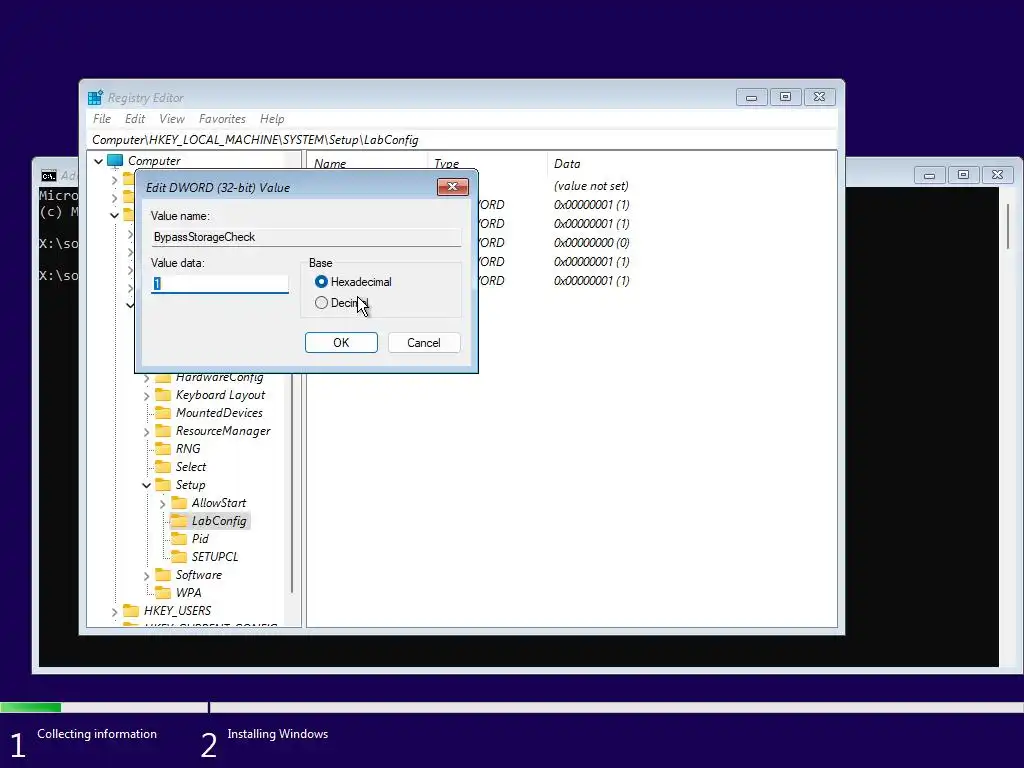Screen dimensions: 1024x768
Task: Open the Edit menu in Registry Editor
Action: [135, 119]
